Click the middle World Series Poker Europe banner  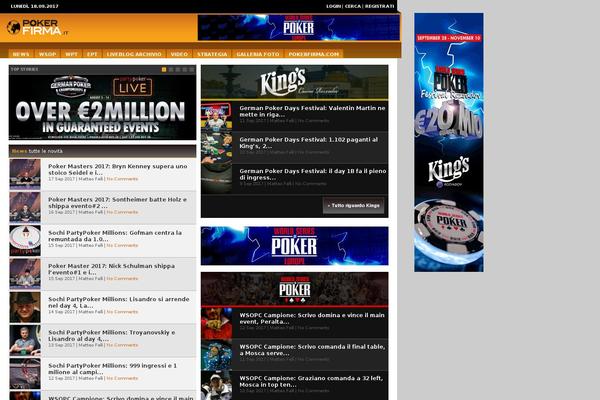tap(295, 246)
